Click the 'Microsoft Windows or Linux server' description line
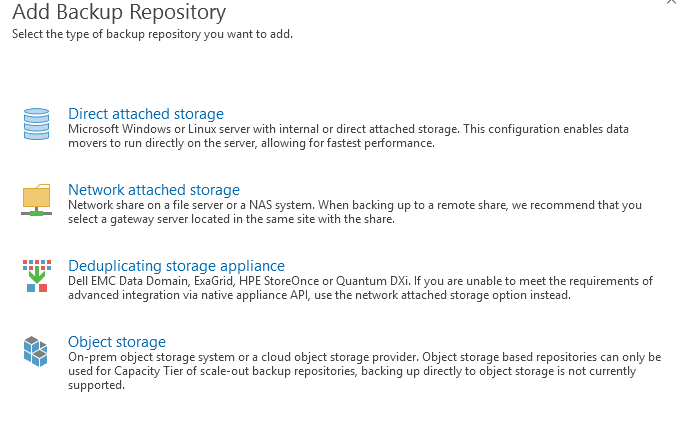 tap(348, 129)
